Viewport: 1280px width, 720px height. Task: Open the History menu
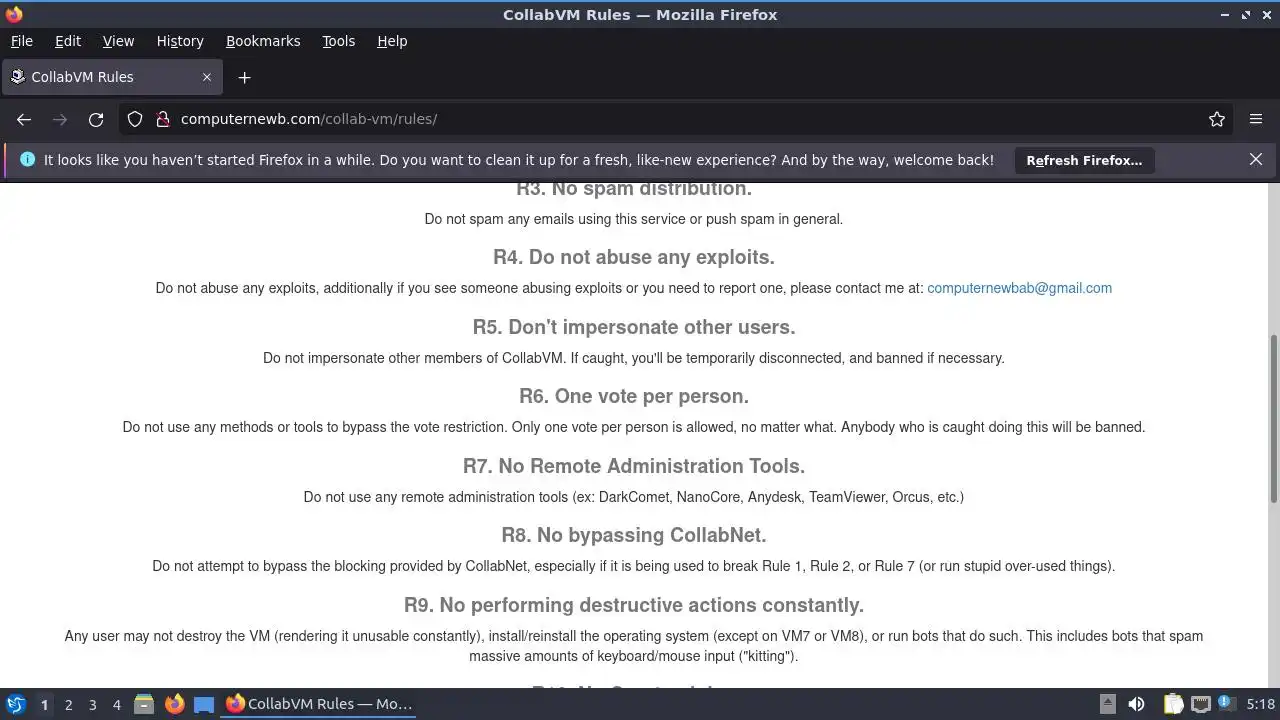click(180, 41)
